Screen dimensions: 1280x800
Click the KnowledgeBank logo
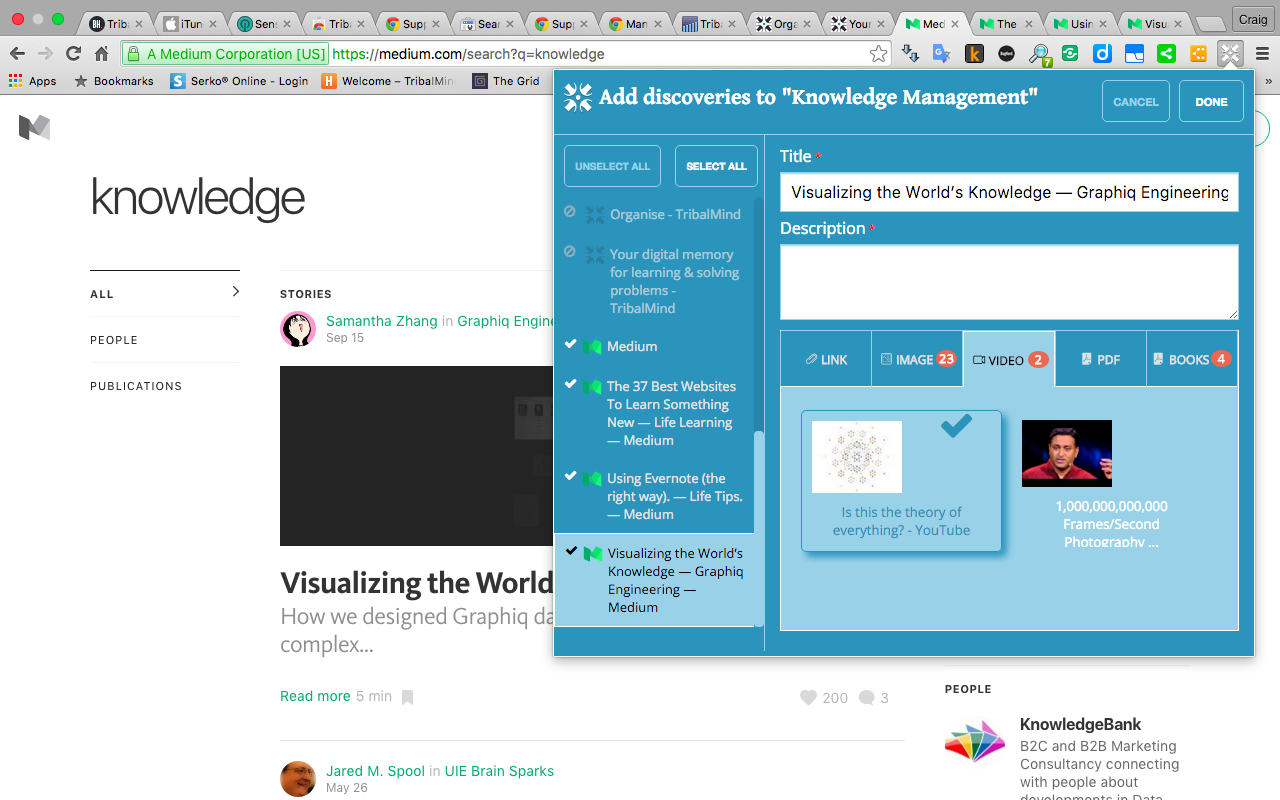tap(975, 741)
